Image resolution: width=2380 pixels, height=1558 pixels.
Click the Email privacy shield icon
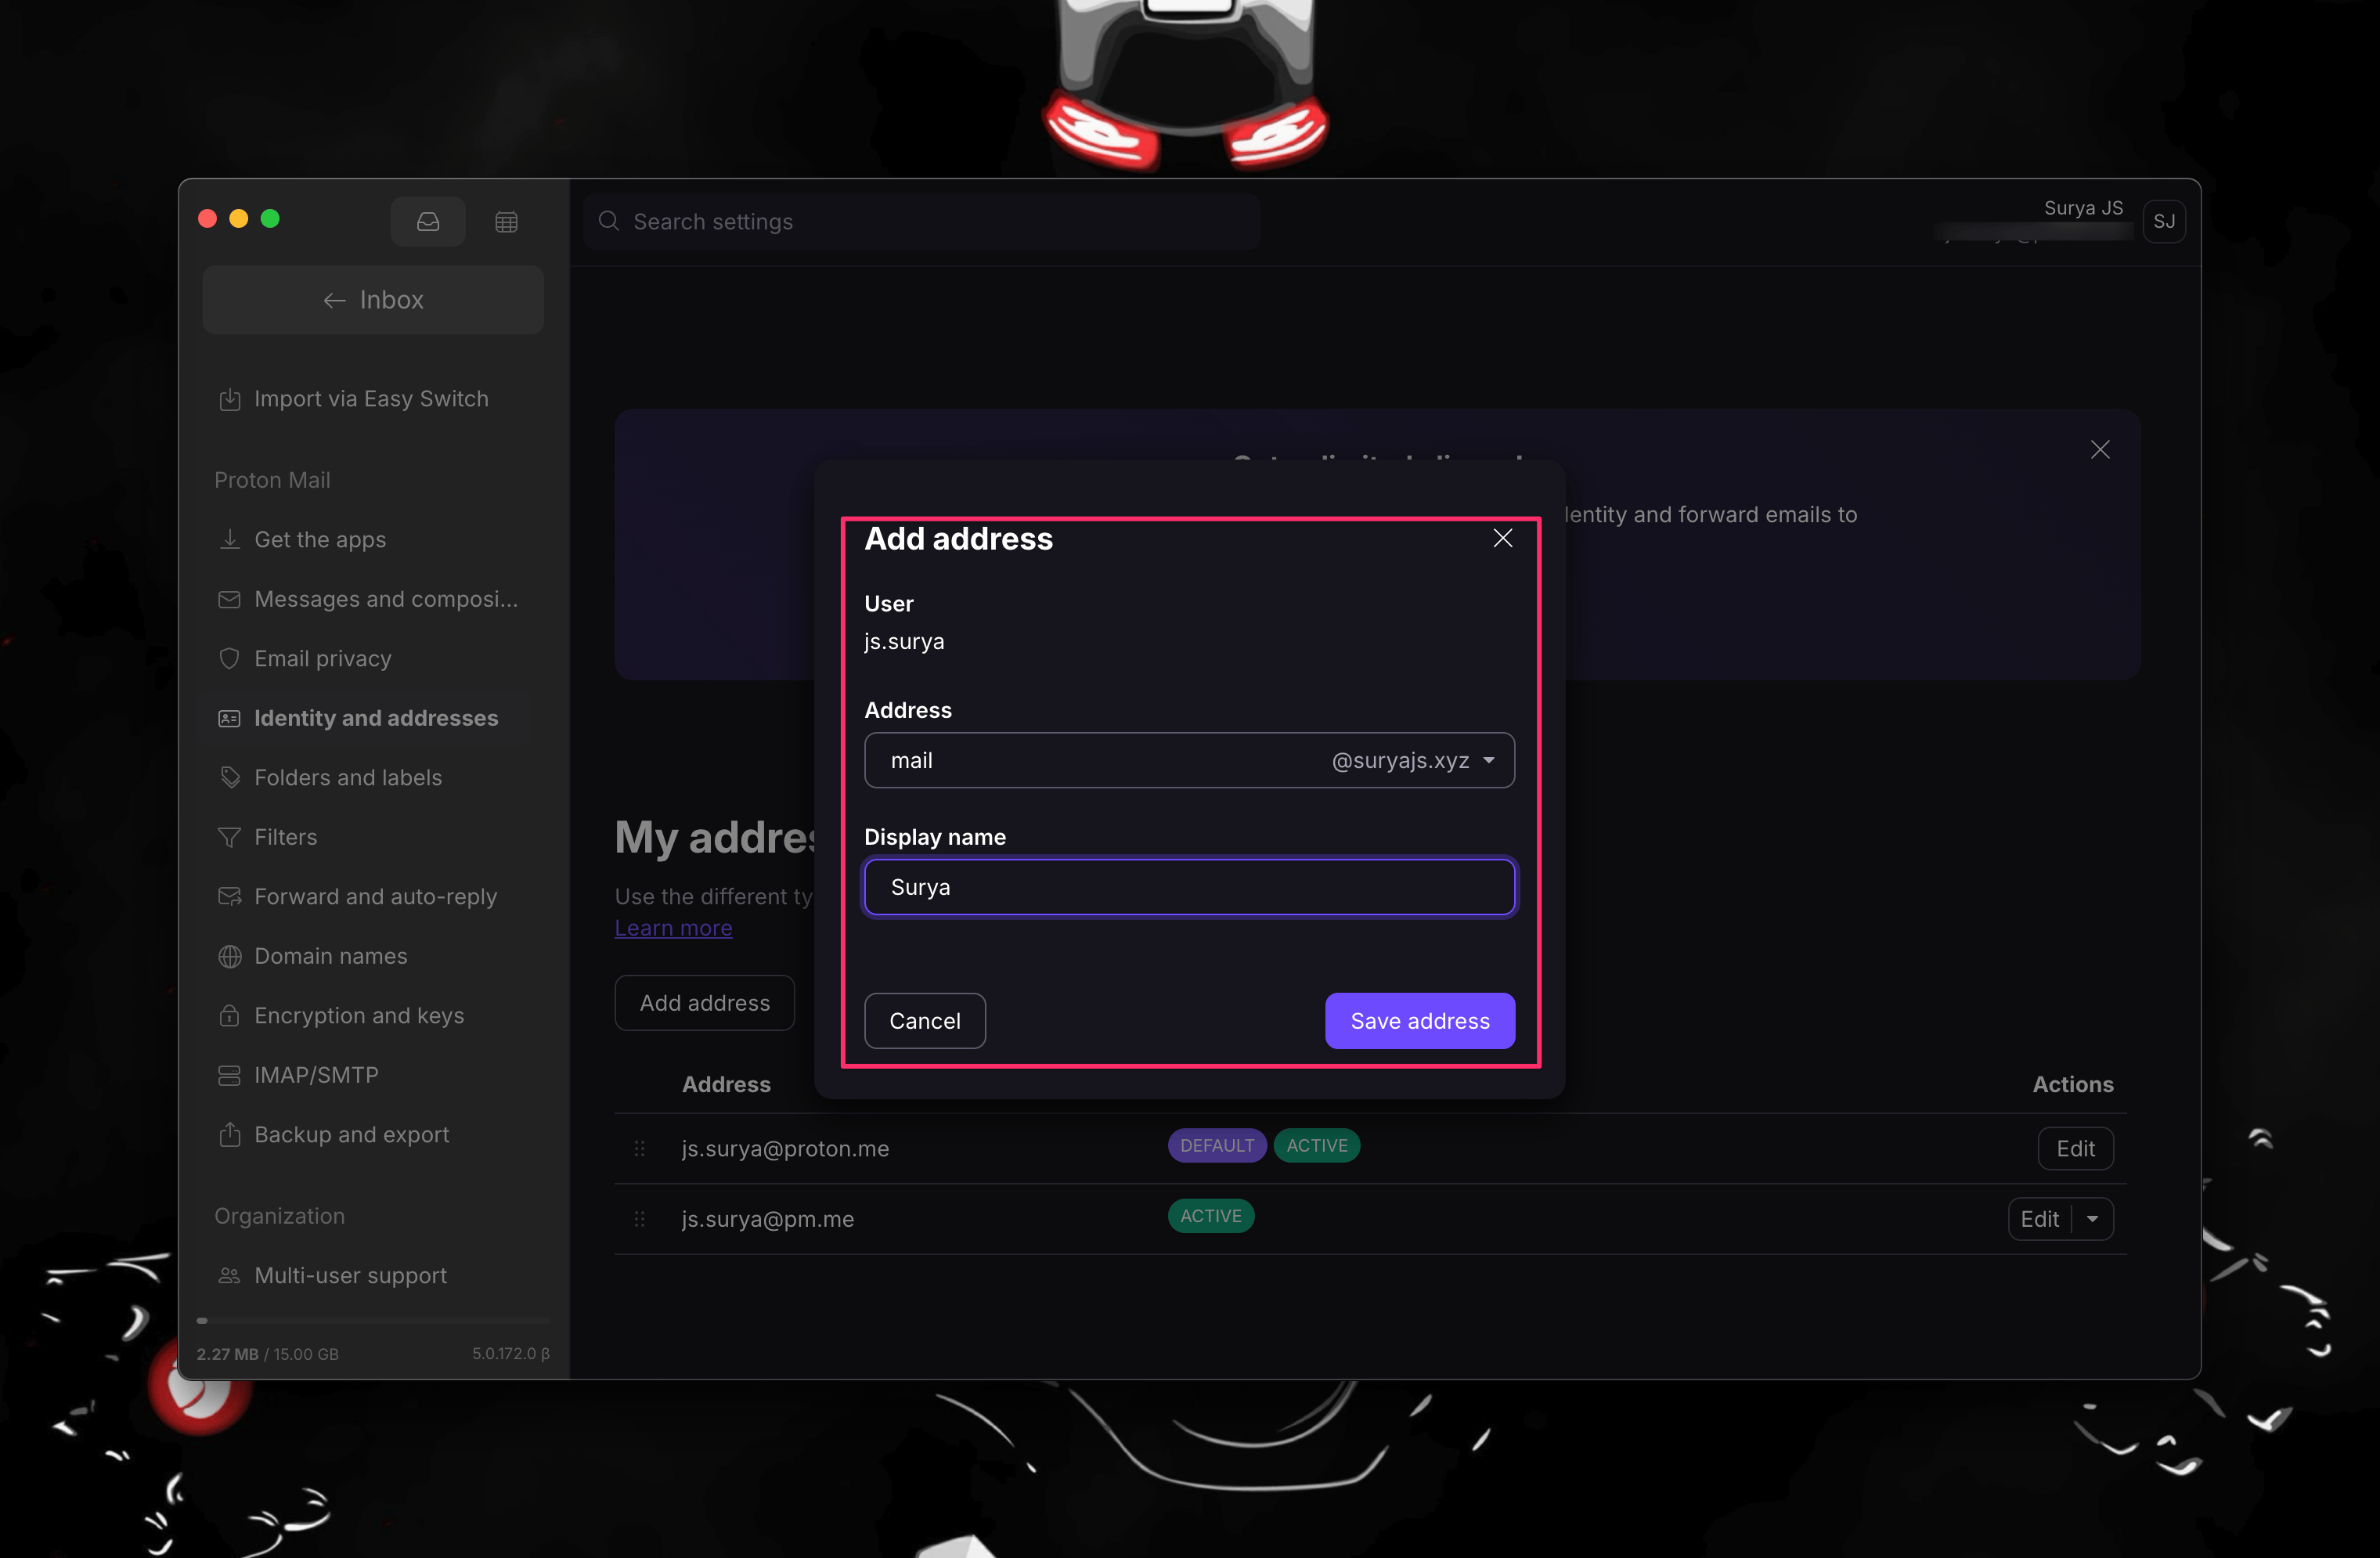[230, 659]
